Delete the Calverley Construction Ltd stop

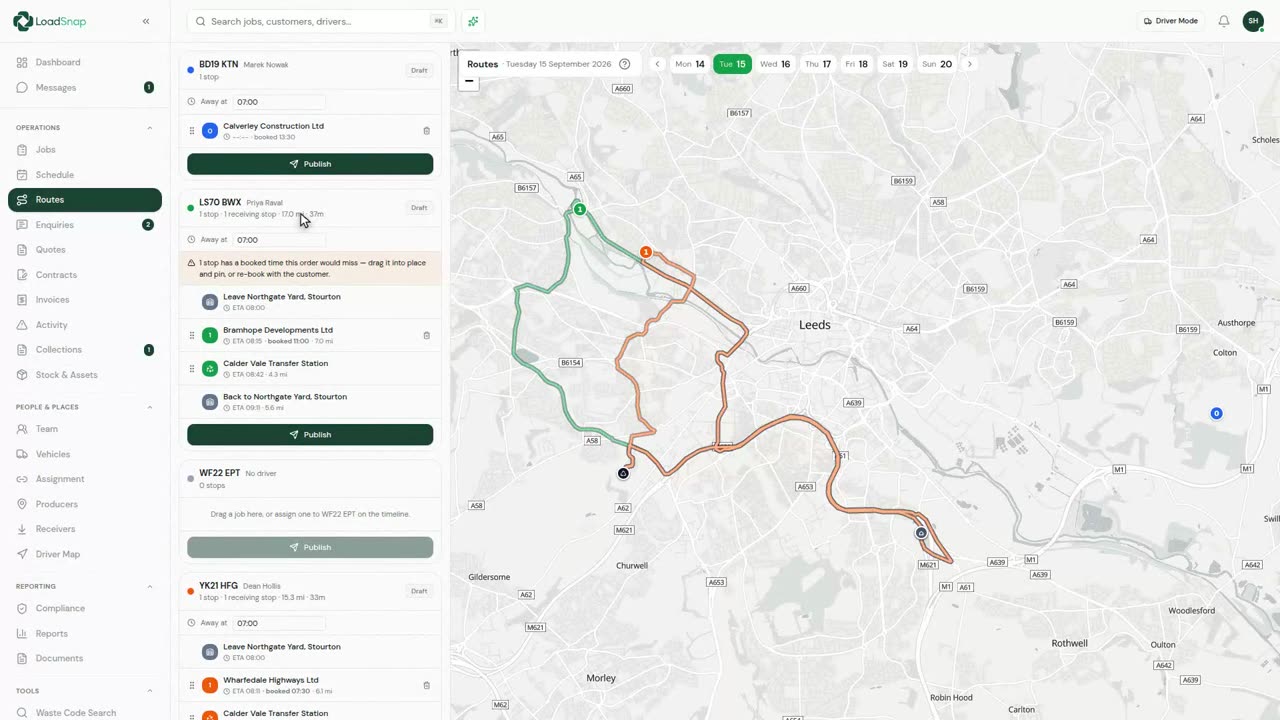point(427,131)
